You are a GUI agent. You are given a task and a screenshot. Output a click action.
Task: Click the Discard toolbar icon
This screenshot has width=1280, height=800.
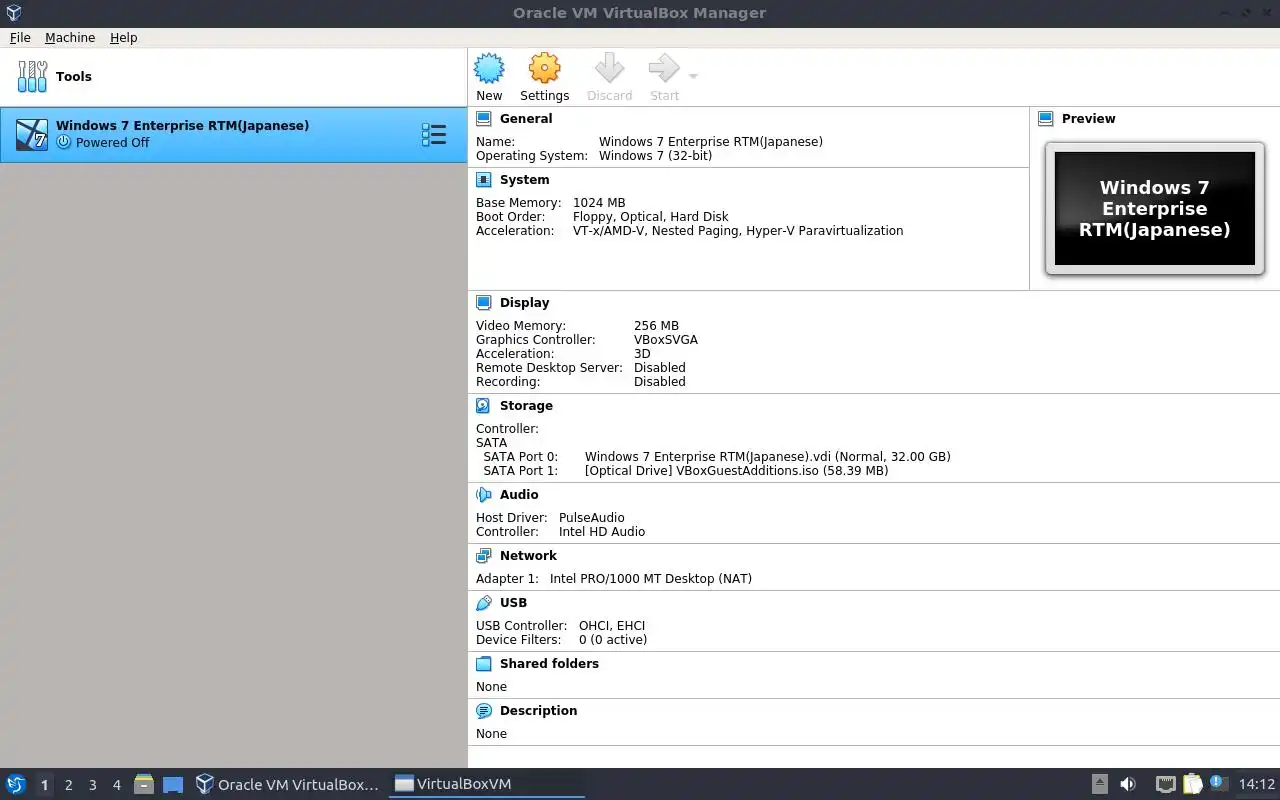pyautogui.click(x=609, y=69)
